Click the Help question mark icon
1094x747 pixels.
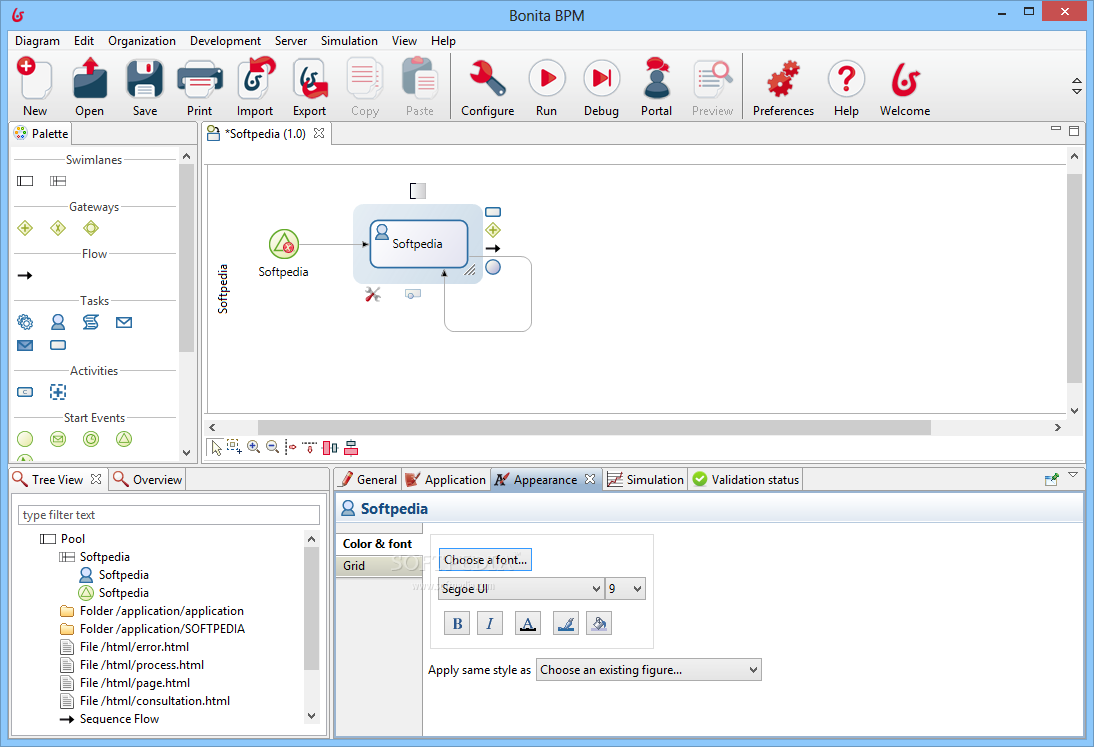[846, 88]
